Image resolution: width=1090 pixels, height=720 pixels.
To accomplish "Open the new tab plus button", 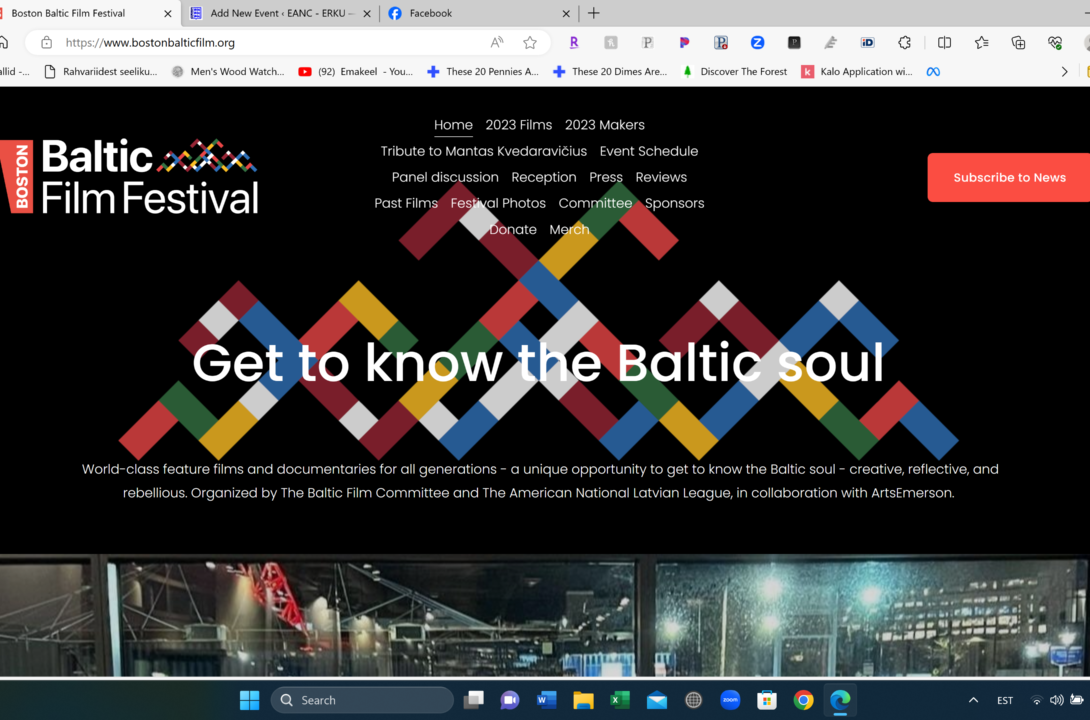I will pos(594,13).
